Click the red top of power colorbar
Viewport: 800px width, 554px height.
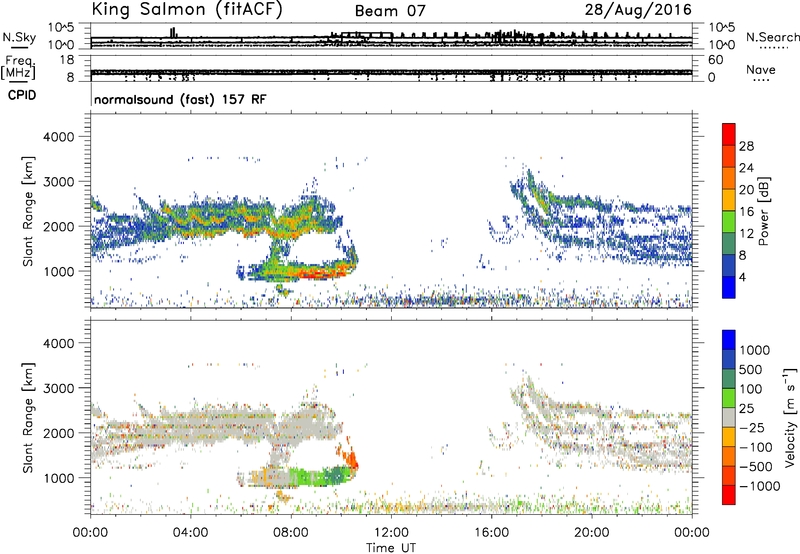pos(729,134)
